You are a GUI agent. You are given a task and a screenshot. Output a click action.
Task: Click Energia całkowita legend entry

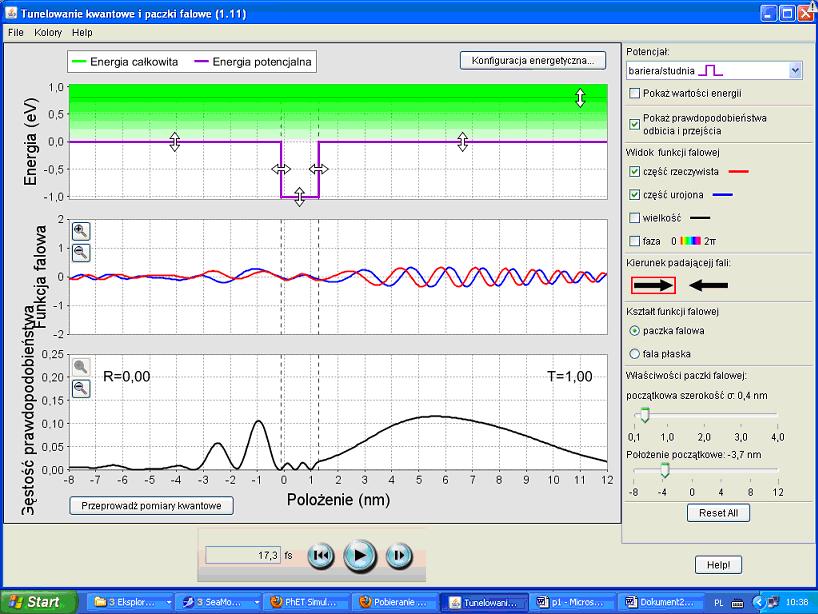[x=125, y=62]
